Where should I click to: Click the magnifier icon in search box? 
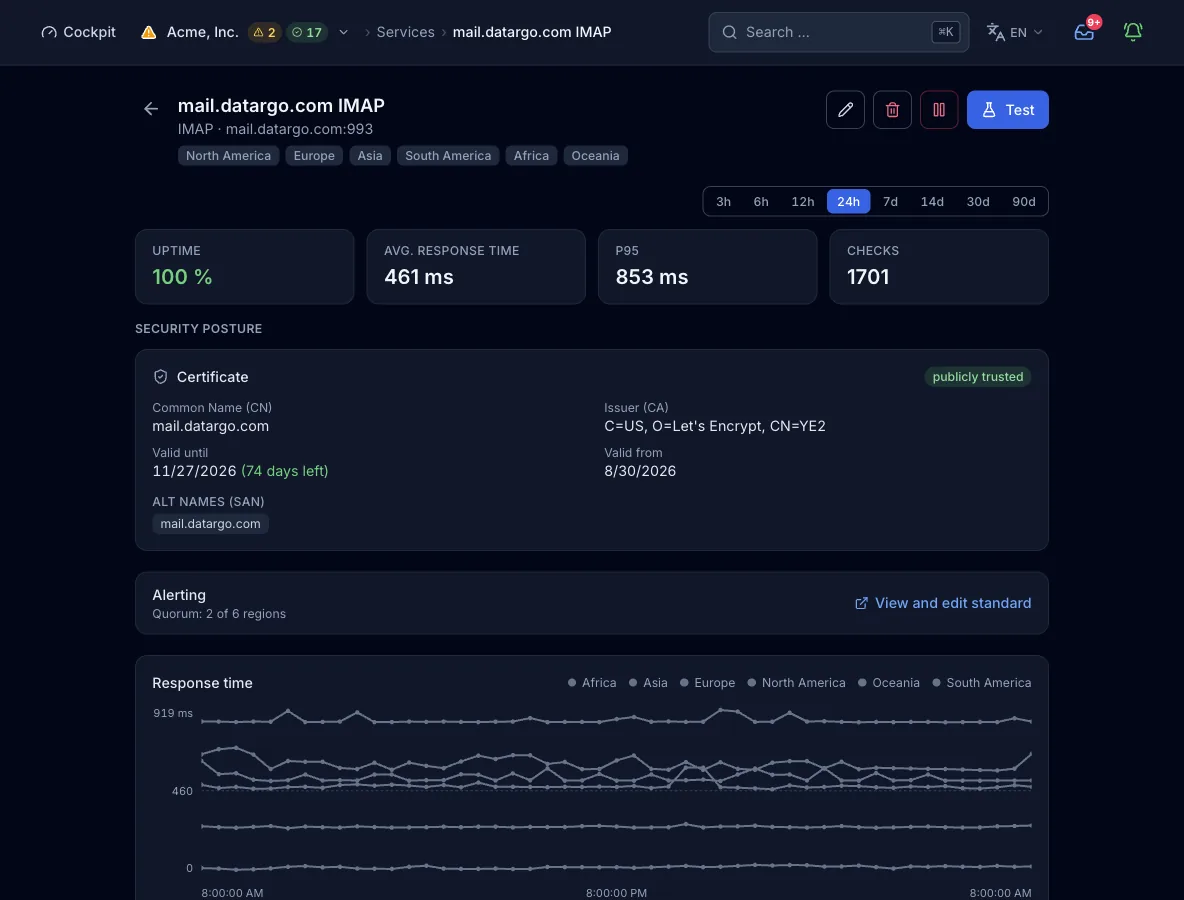click(x=729, y=32)
